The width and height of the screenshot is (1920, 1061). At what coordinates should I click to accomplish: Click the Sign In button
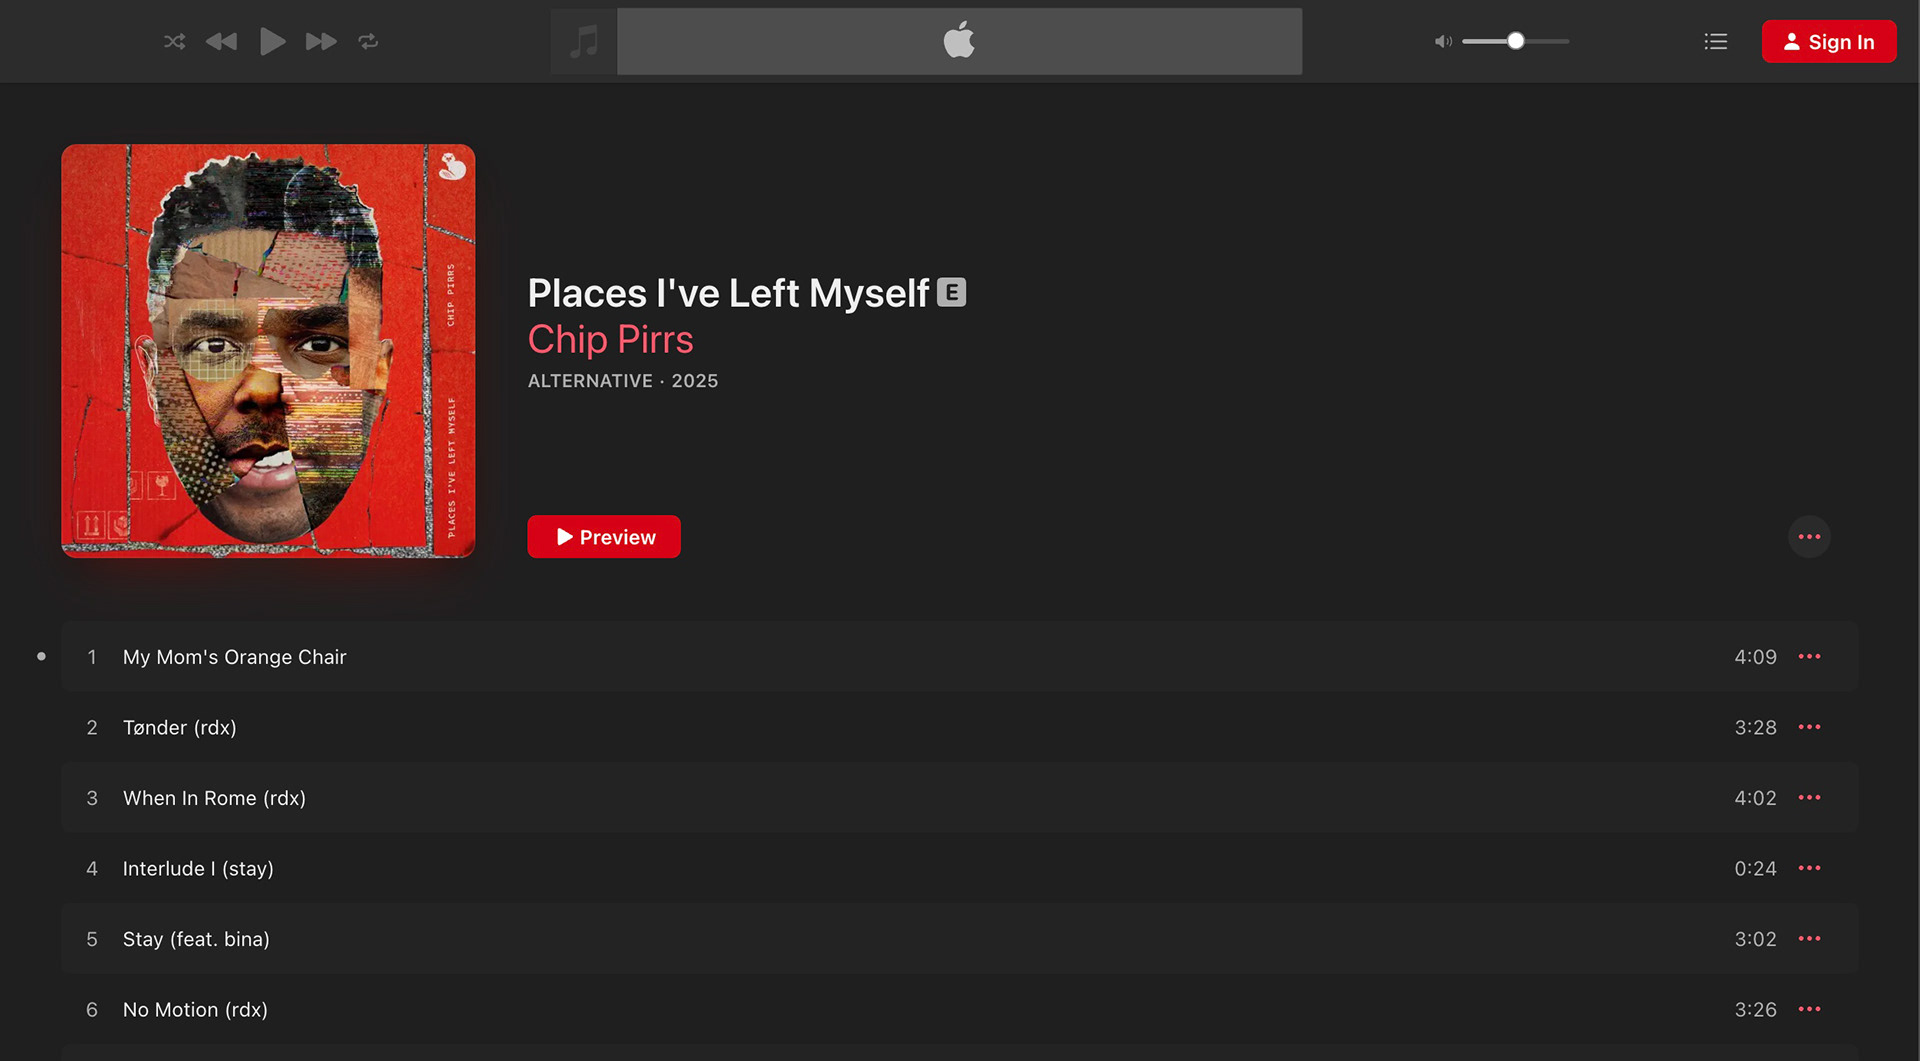click(x=1829, y=41)
